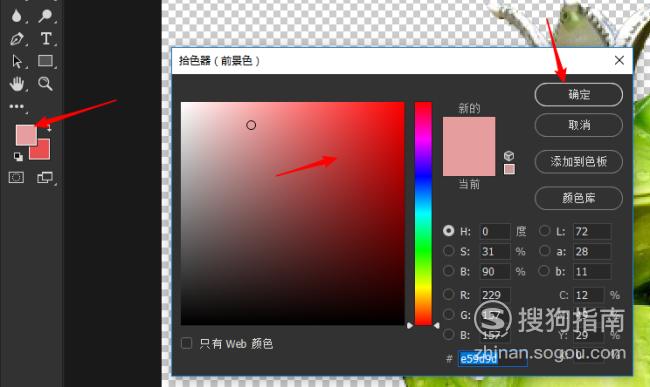The image size is (650, 387).
Task: Select the Pen tool
Action: (17, 39)
